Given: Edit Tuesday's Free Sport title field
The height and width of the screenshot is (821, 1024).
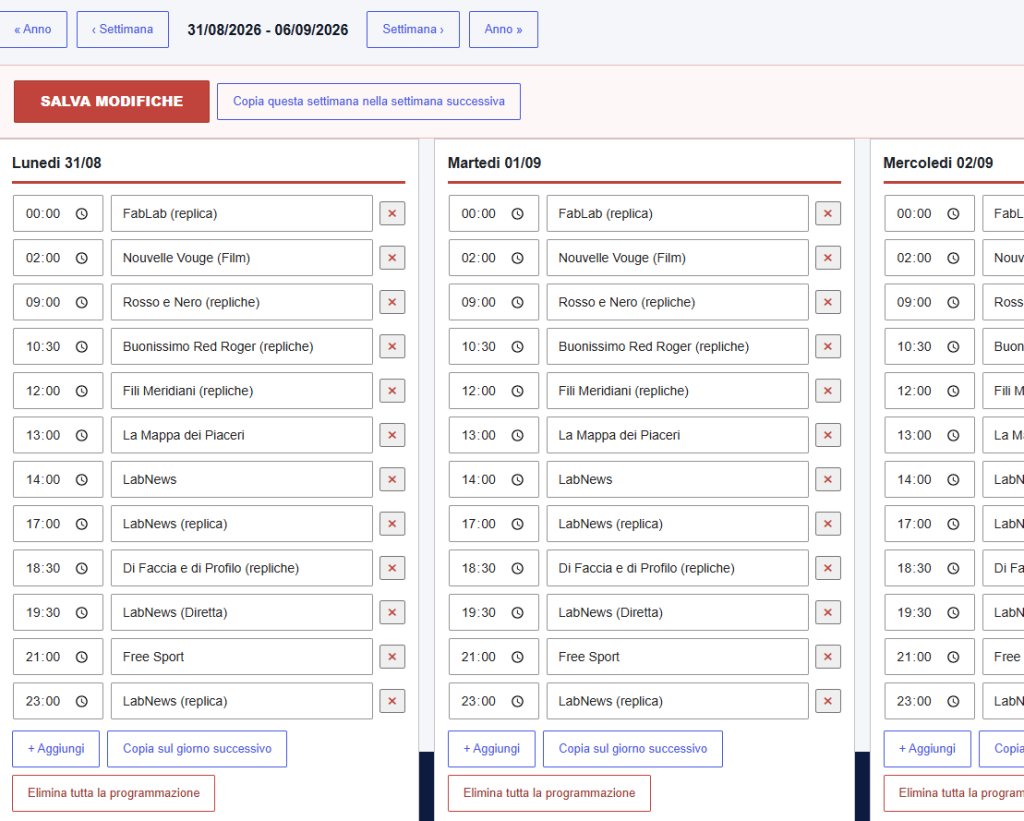Looking at the screenshot, I should pos(677,656).
